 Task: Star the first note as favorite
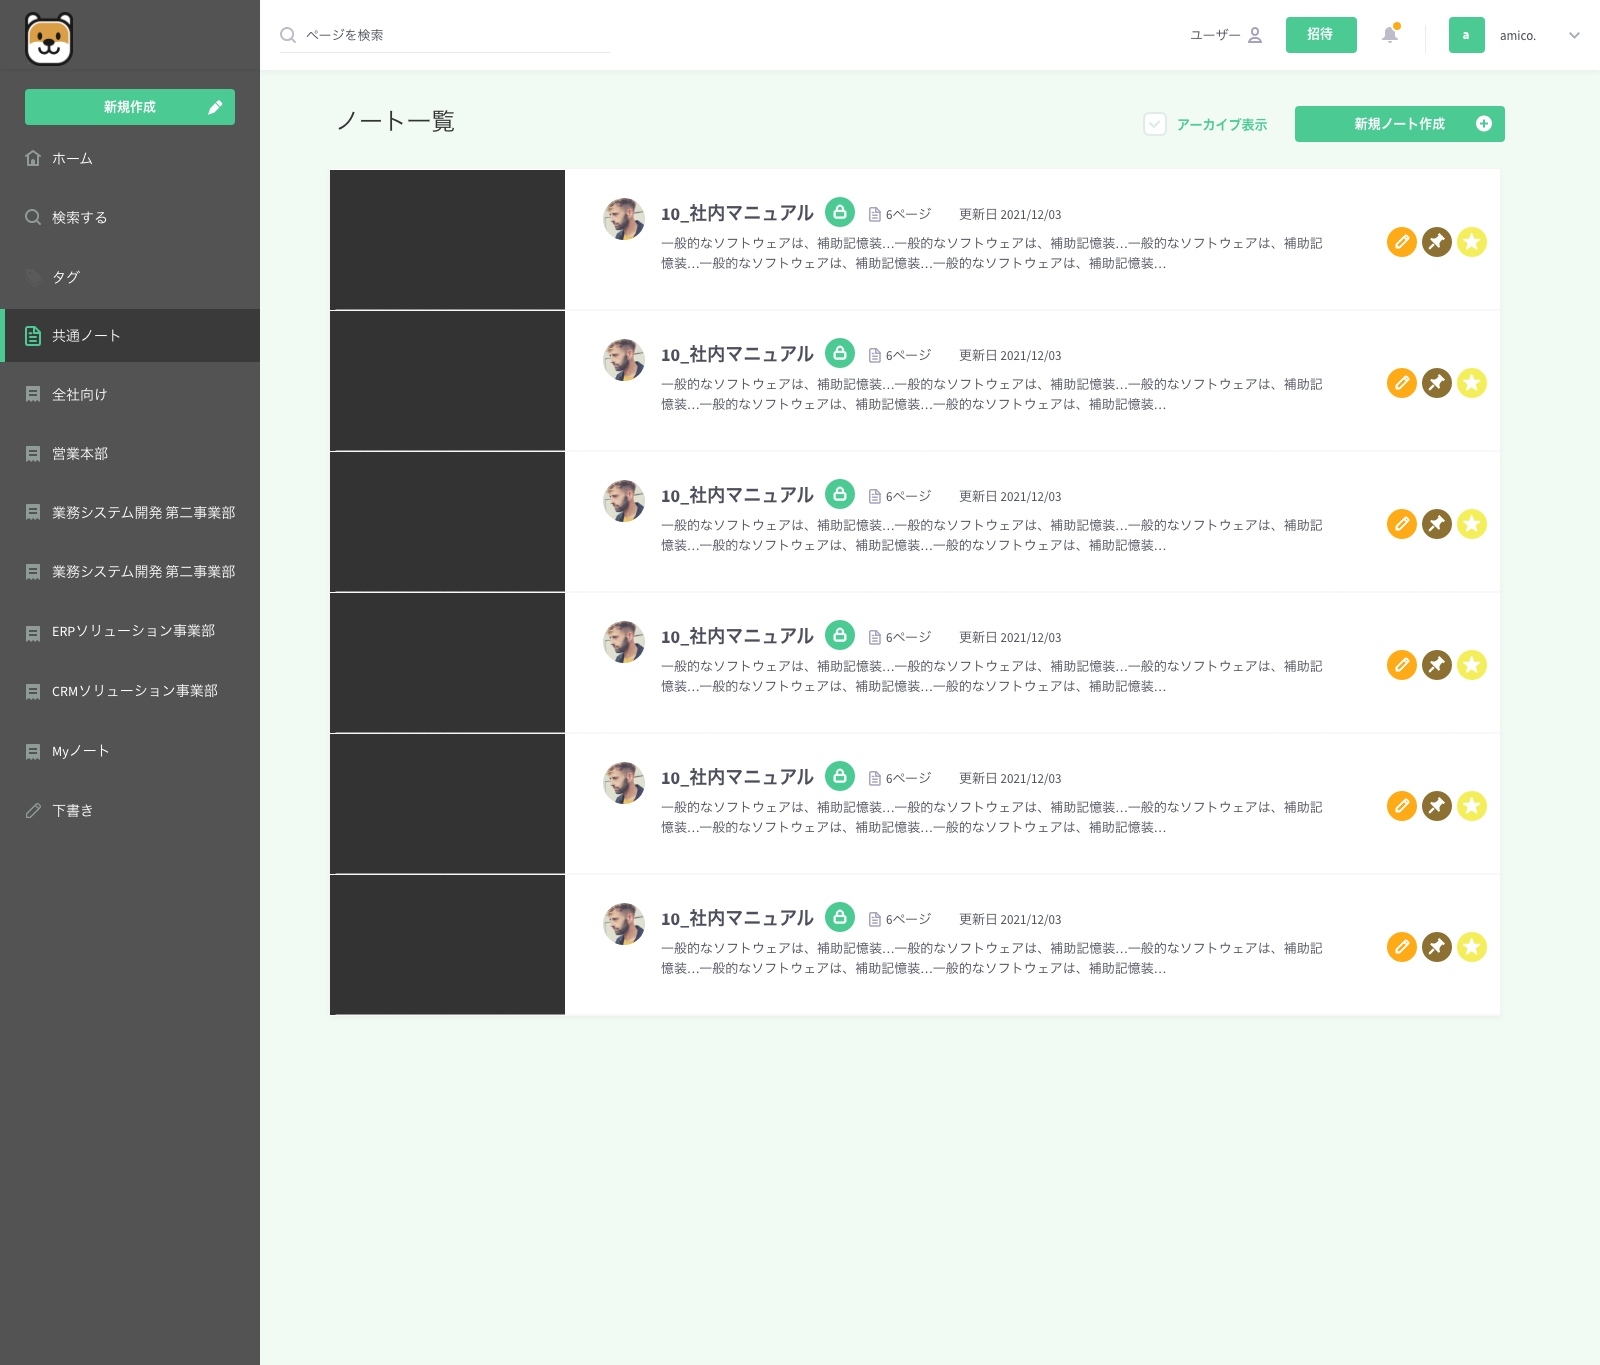click(1471, 242)
